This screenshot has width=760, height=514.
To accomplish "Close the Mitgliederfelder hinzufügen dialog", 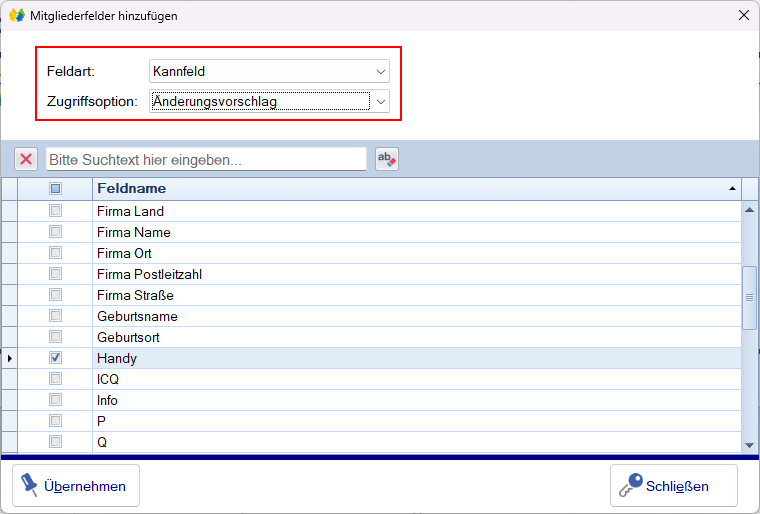I will (743, 15).
